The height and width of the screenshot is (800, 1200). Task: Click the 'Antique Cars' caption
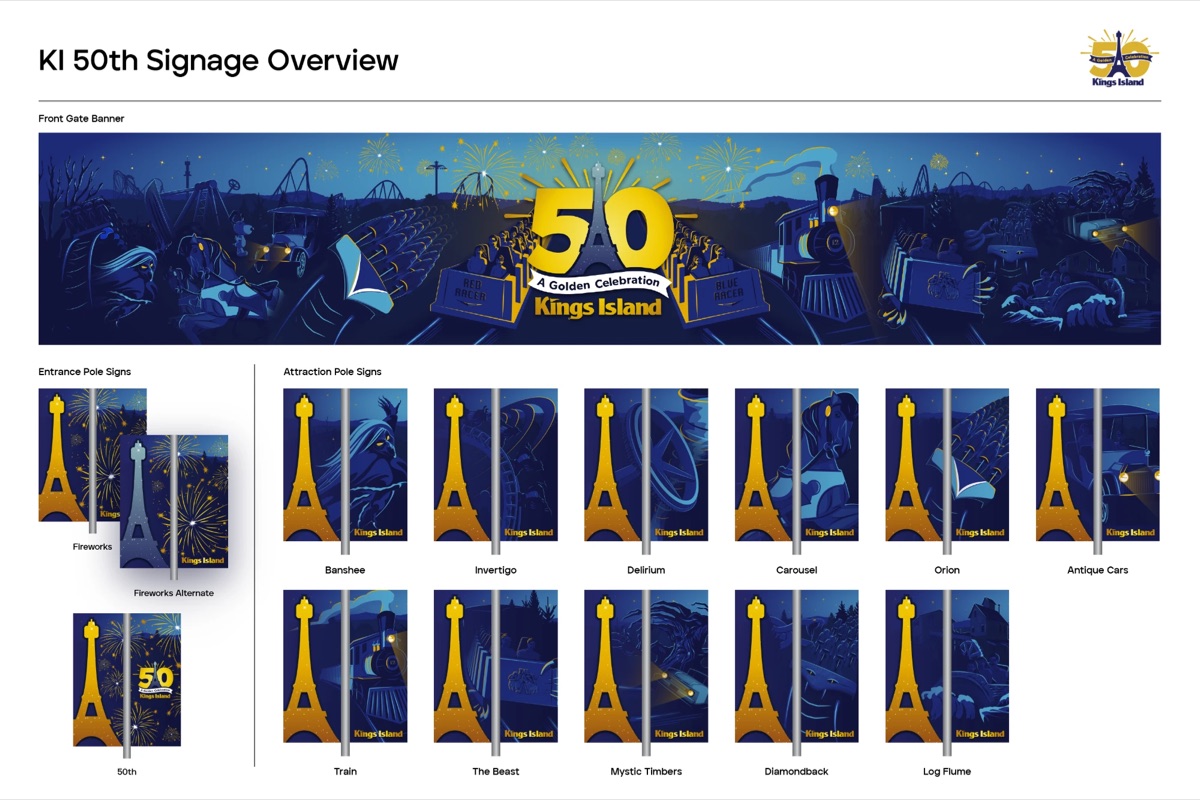(1098, 570)
